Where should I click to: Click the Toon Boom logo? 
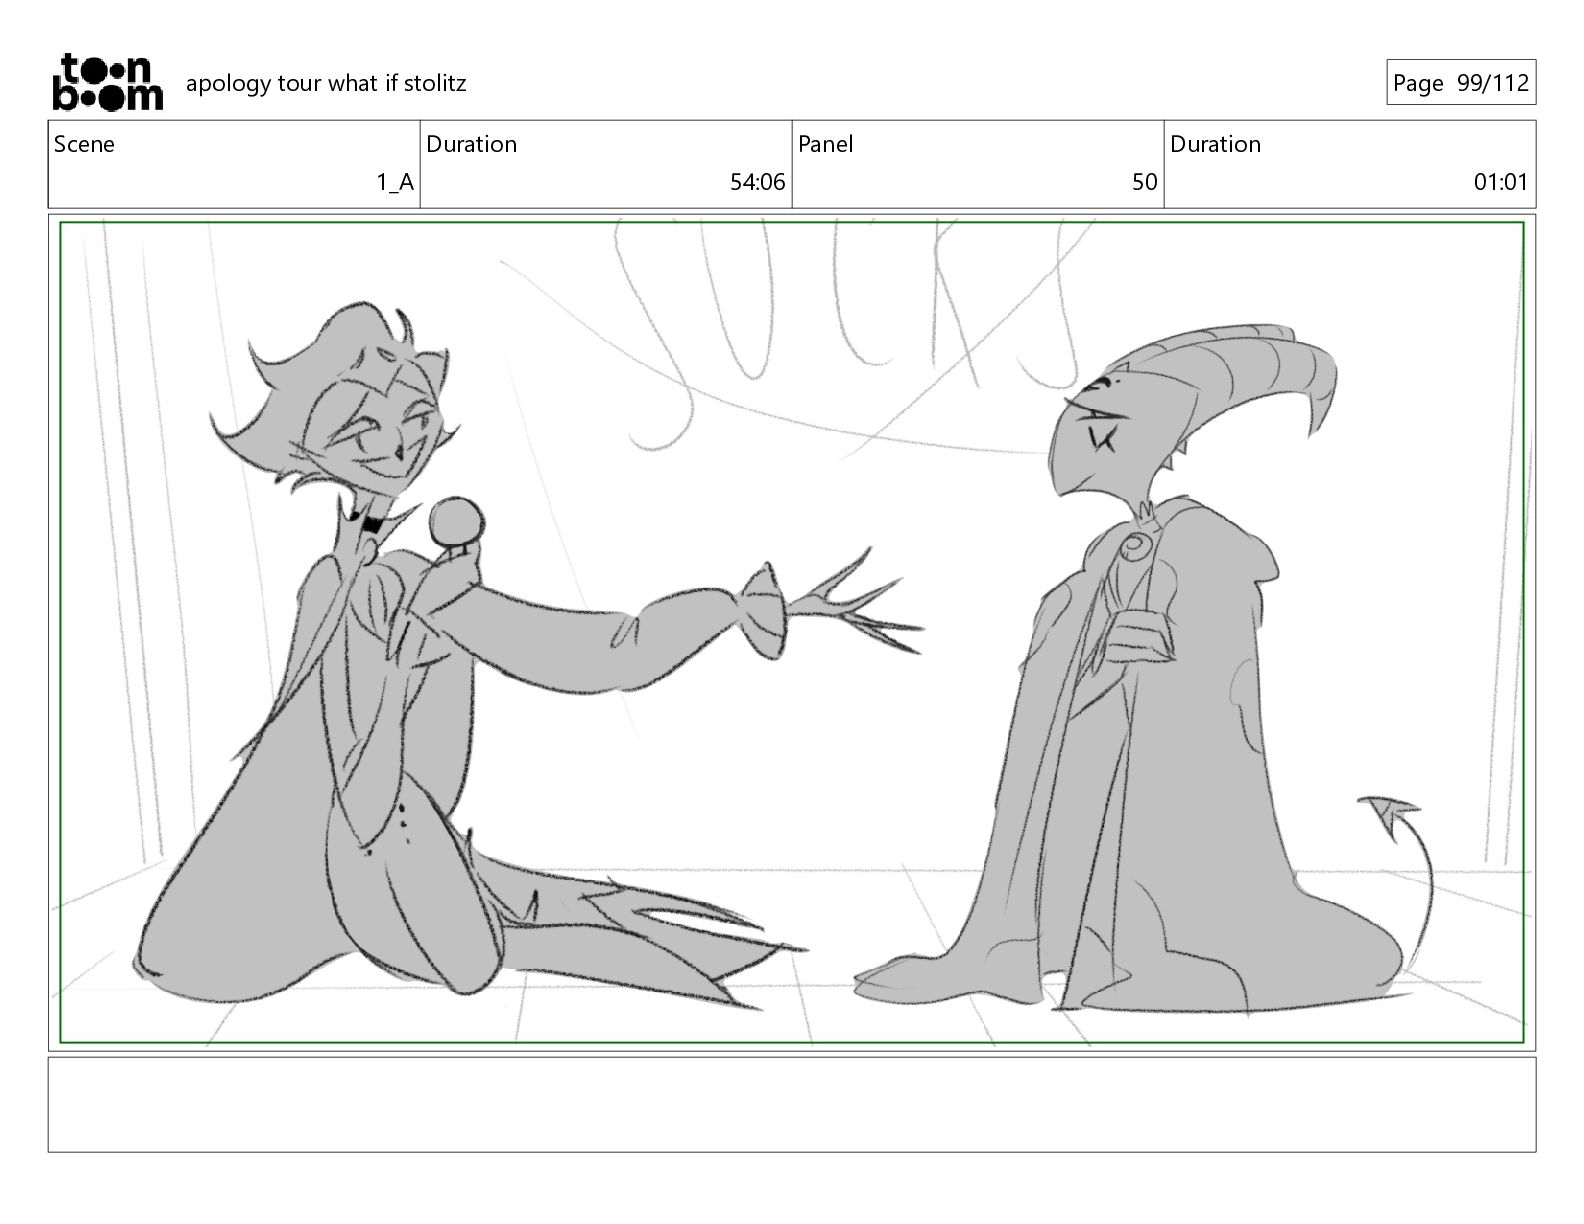107,82
